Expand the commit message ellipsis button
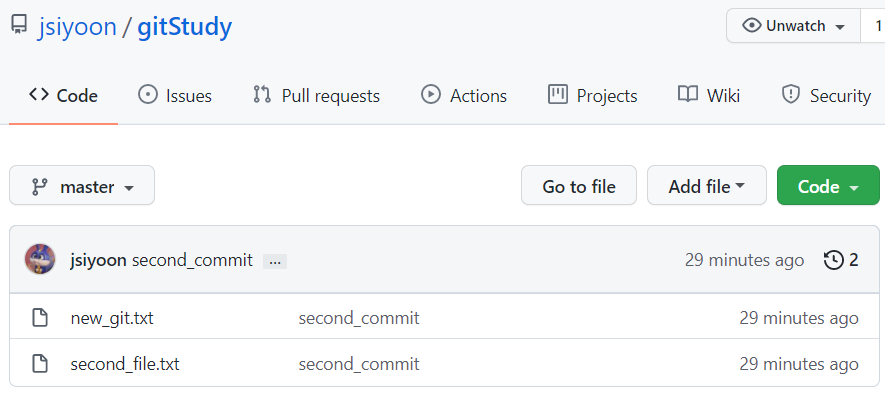 [275, 261]
